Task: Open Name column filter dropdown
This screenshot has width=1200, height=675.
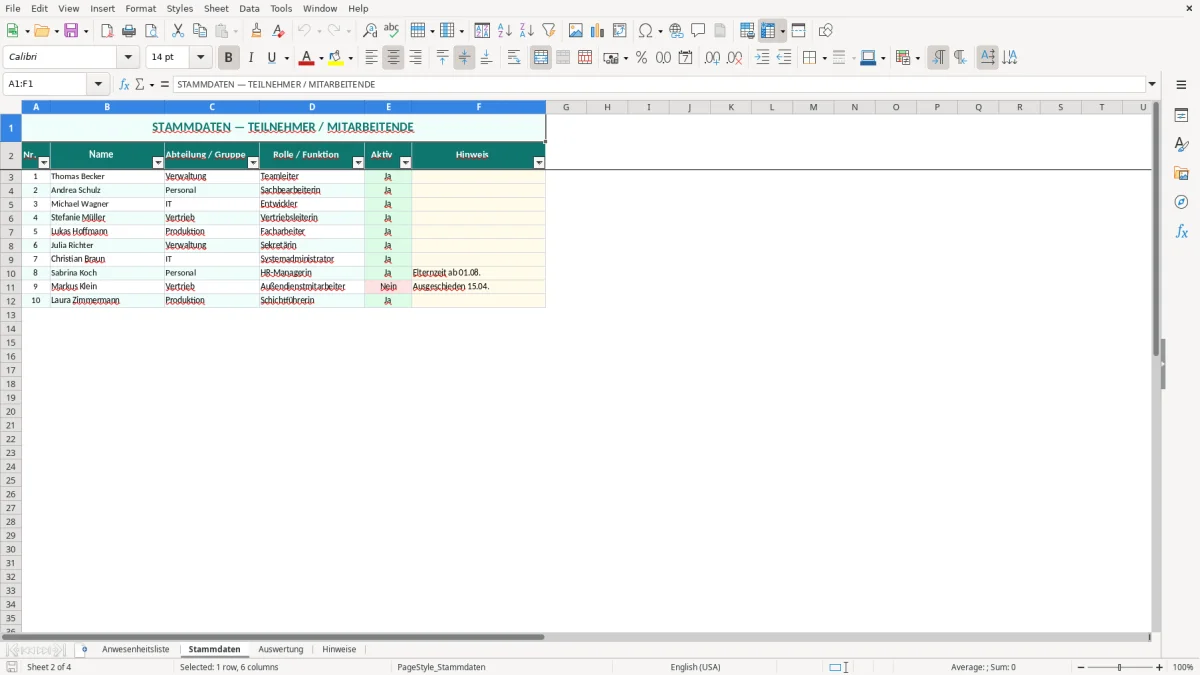Action: pos(157,163)
